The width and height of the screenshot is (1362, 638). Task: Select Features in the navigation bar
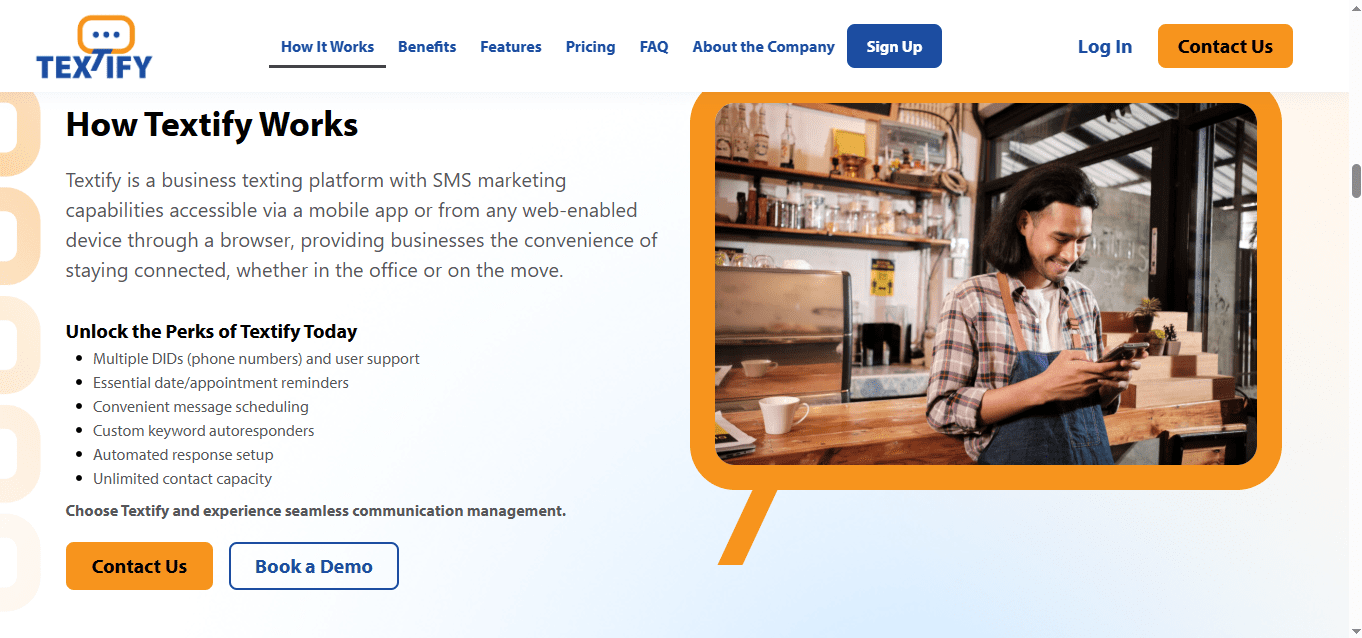511,47
